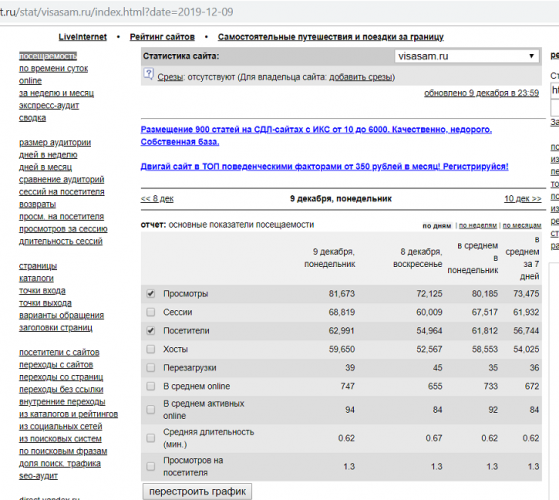559x500 pixels.
Task: Open ad link Размещение 900 статей на СДЛ-сайтах
Action: click(x=316, y=136)
